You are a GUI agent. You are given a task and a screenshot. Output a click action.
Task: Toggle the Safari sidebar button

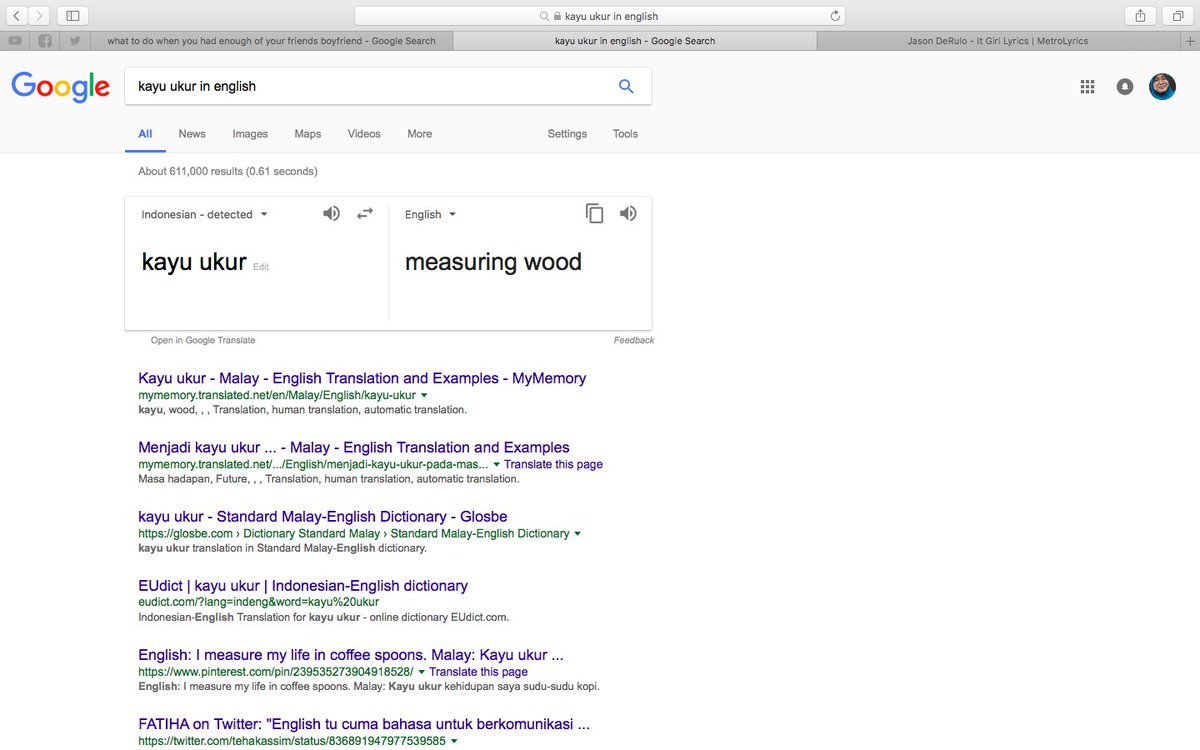[73, 16]
